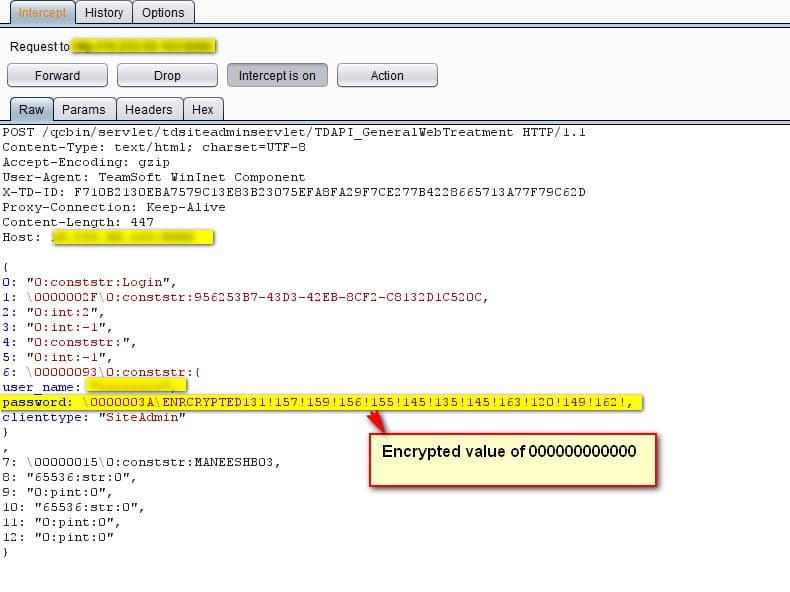This screenshot has width=790, height=592.
Task: Click the Forward button
Action: pos(57,76)
